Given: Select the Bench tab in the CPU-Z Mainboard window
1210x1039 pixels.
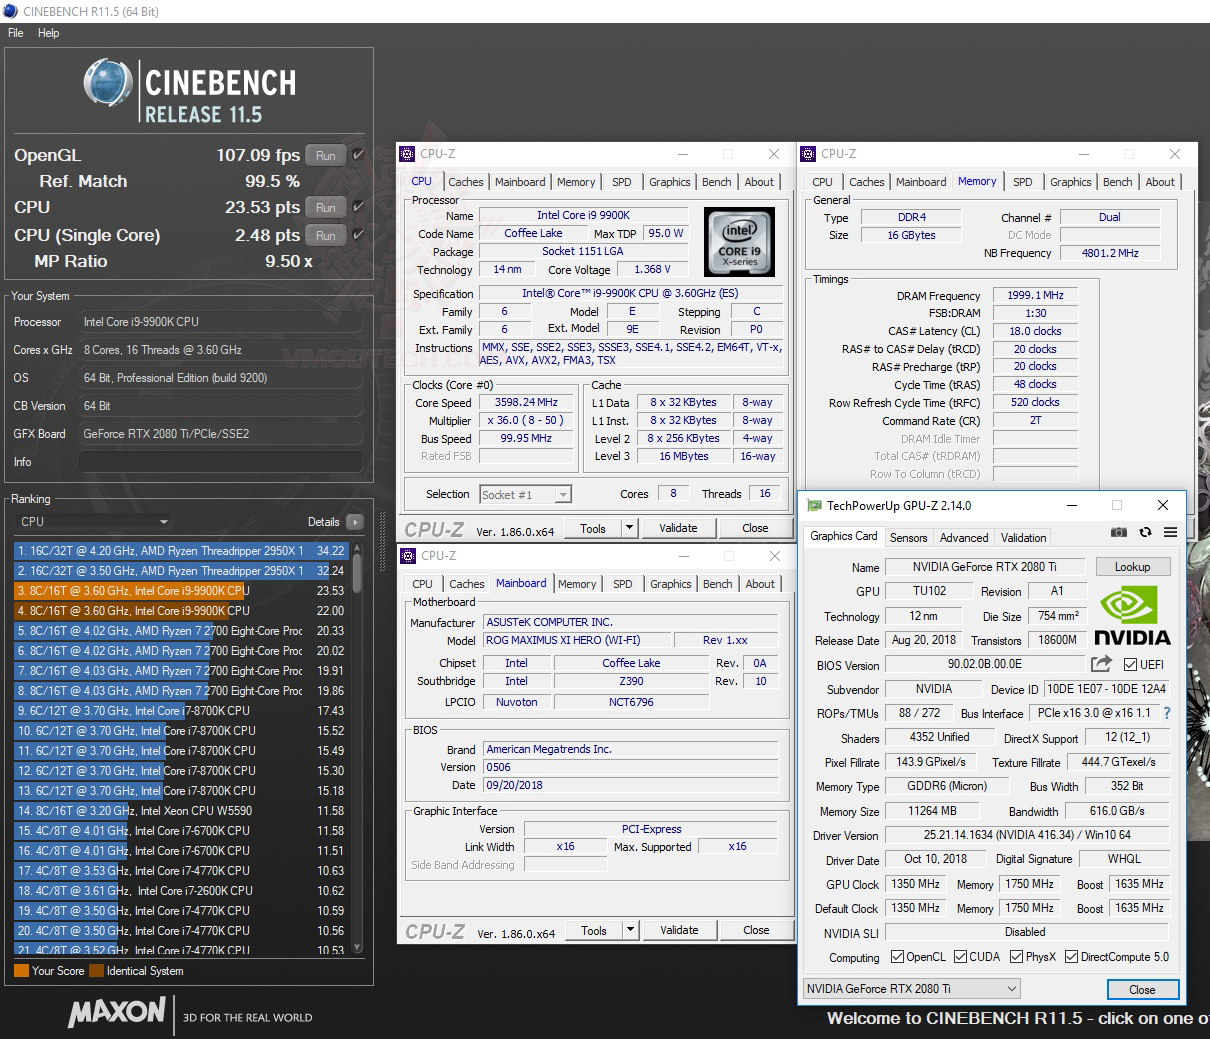Looking at the screenshot, I should 718,584.
